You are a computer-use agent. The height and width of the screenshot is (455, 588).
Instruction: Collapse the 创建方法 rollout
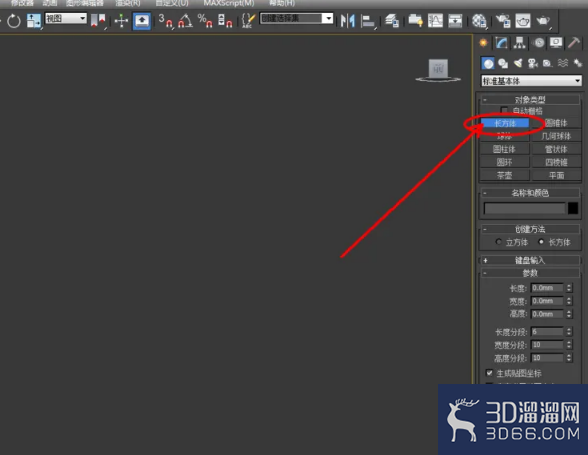[530, 229]
